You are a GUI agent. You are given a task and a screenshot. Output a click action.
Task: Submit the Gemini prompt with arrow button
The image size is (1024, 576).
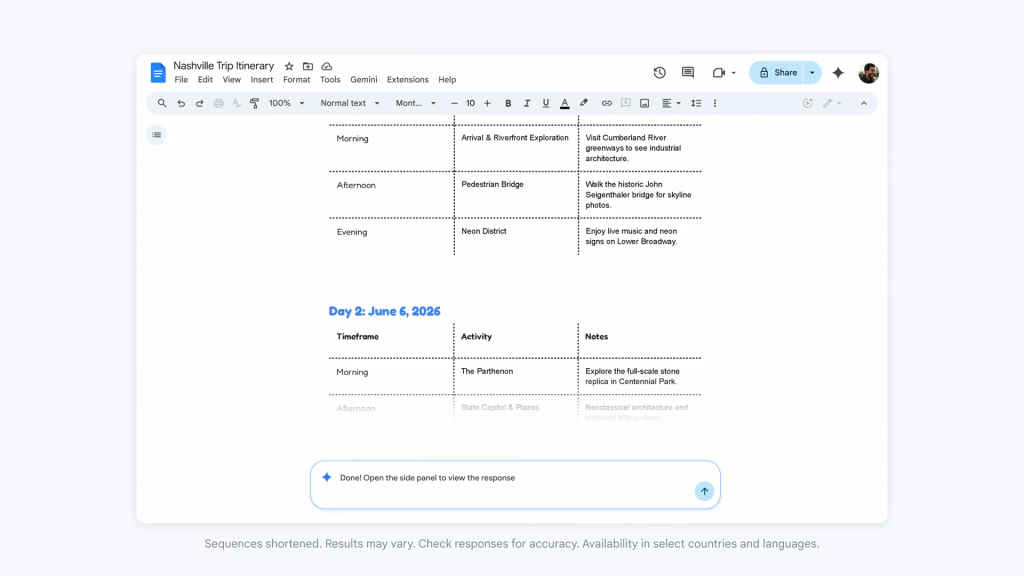point(704,491)
